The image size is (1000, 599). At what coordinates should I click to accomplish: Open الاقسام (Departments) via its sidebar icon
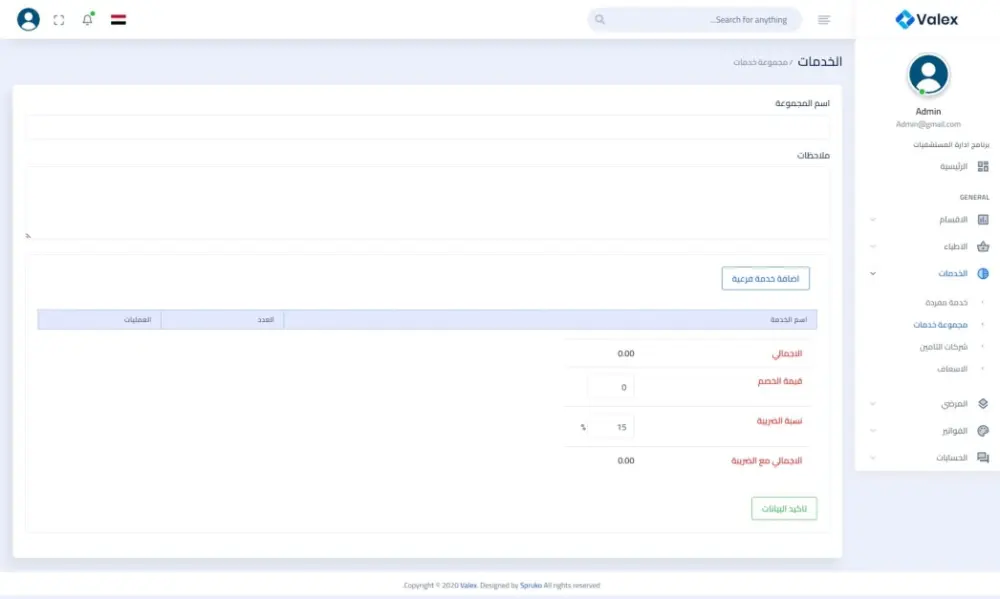point(984,219)
